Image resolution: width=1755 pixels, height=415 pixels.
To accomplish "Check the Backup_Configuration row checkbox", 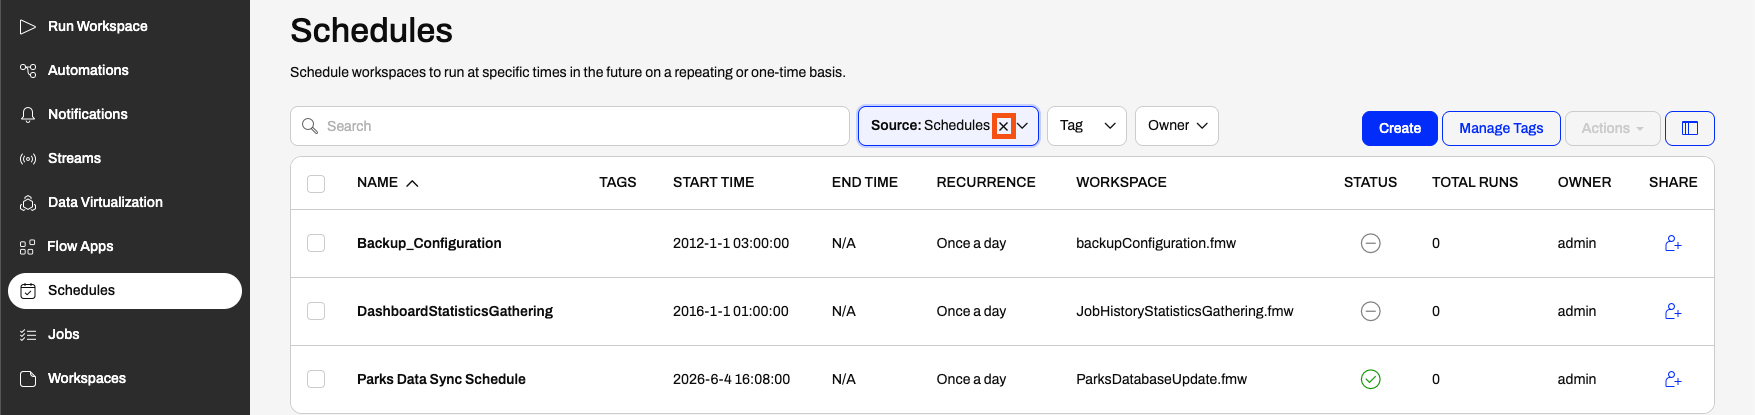I will (x=316, y=243).
